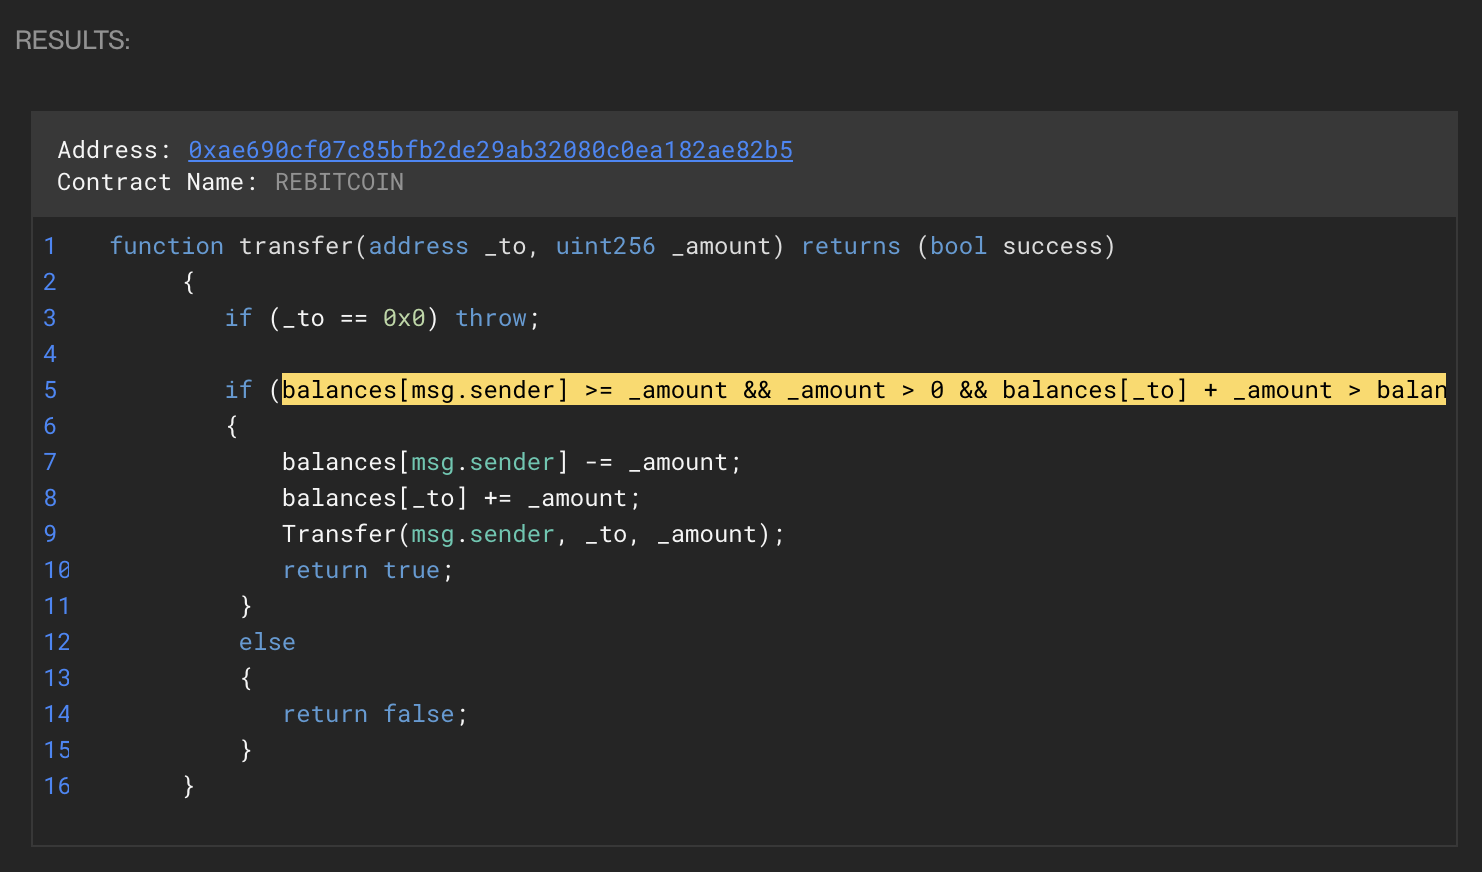Click the 'return true' statement
This screenshot has height=872, width=1482.
click(x=367, y=570)
